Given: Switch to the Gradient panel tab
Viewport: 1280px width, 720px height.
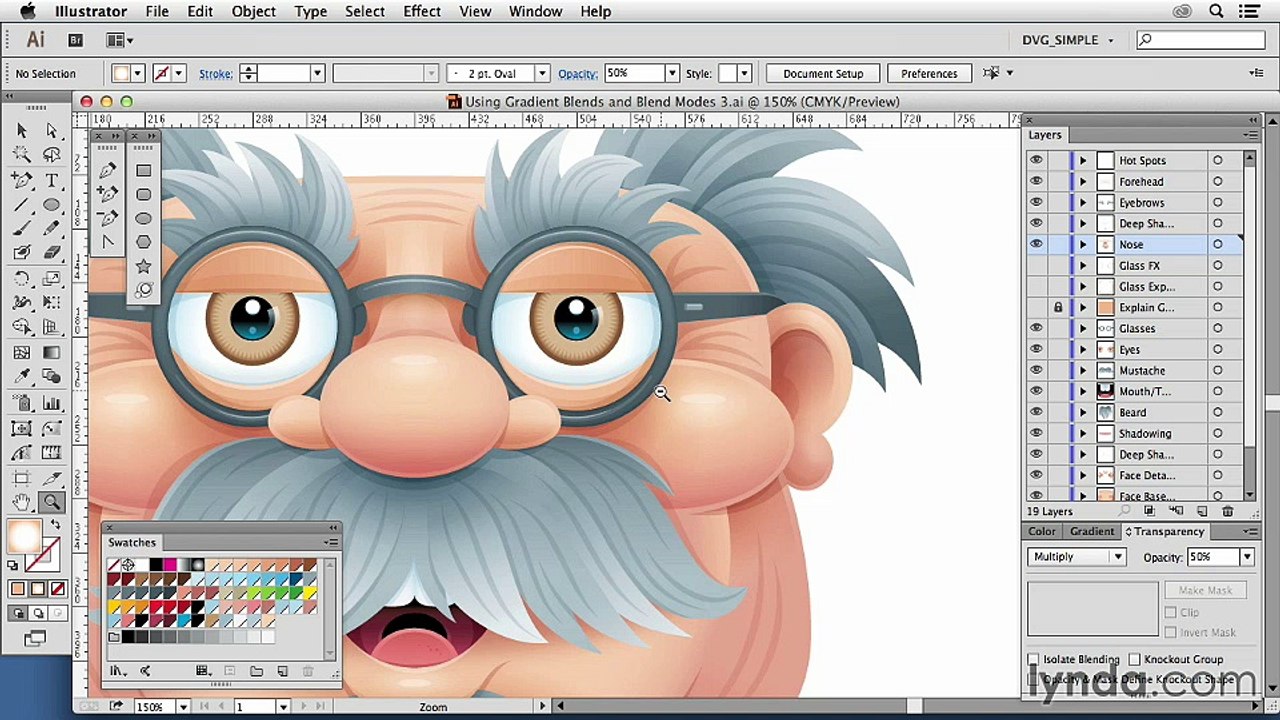Looking at the screenshot, I should click(1091, 531).
